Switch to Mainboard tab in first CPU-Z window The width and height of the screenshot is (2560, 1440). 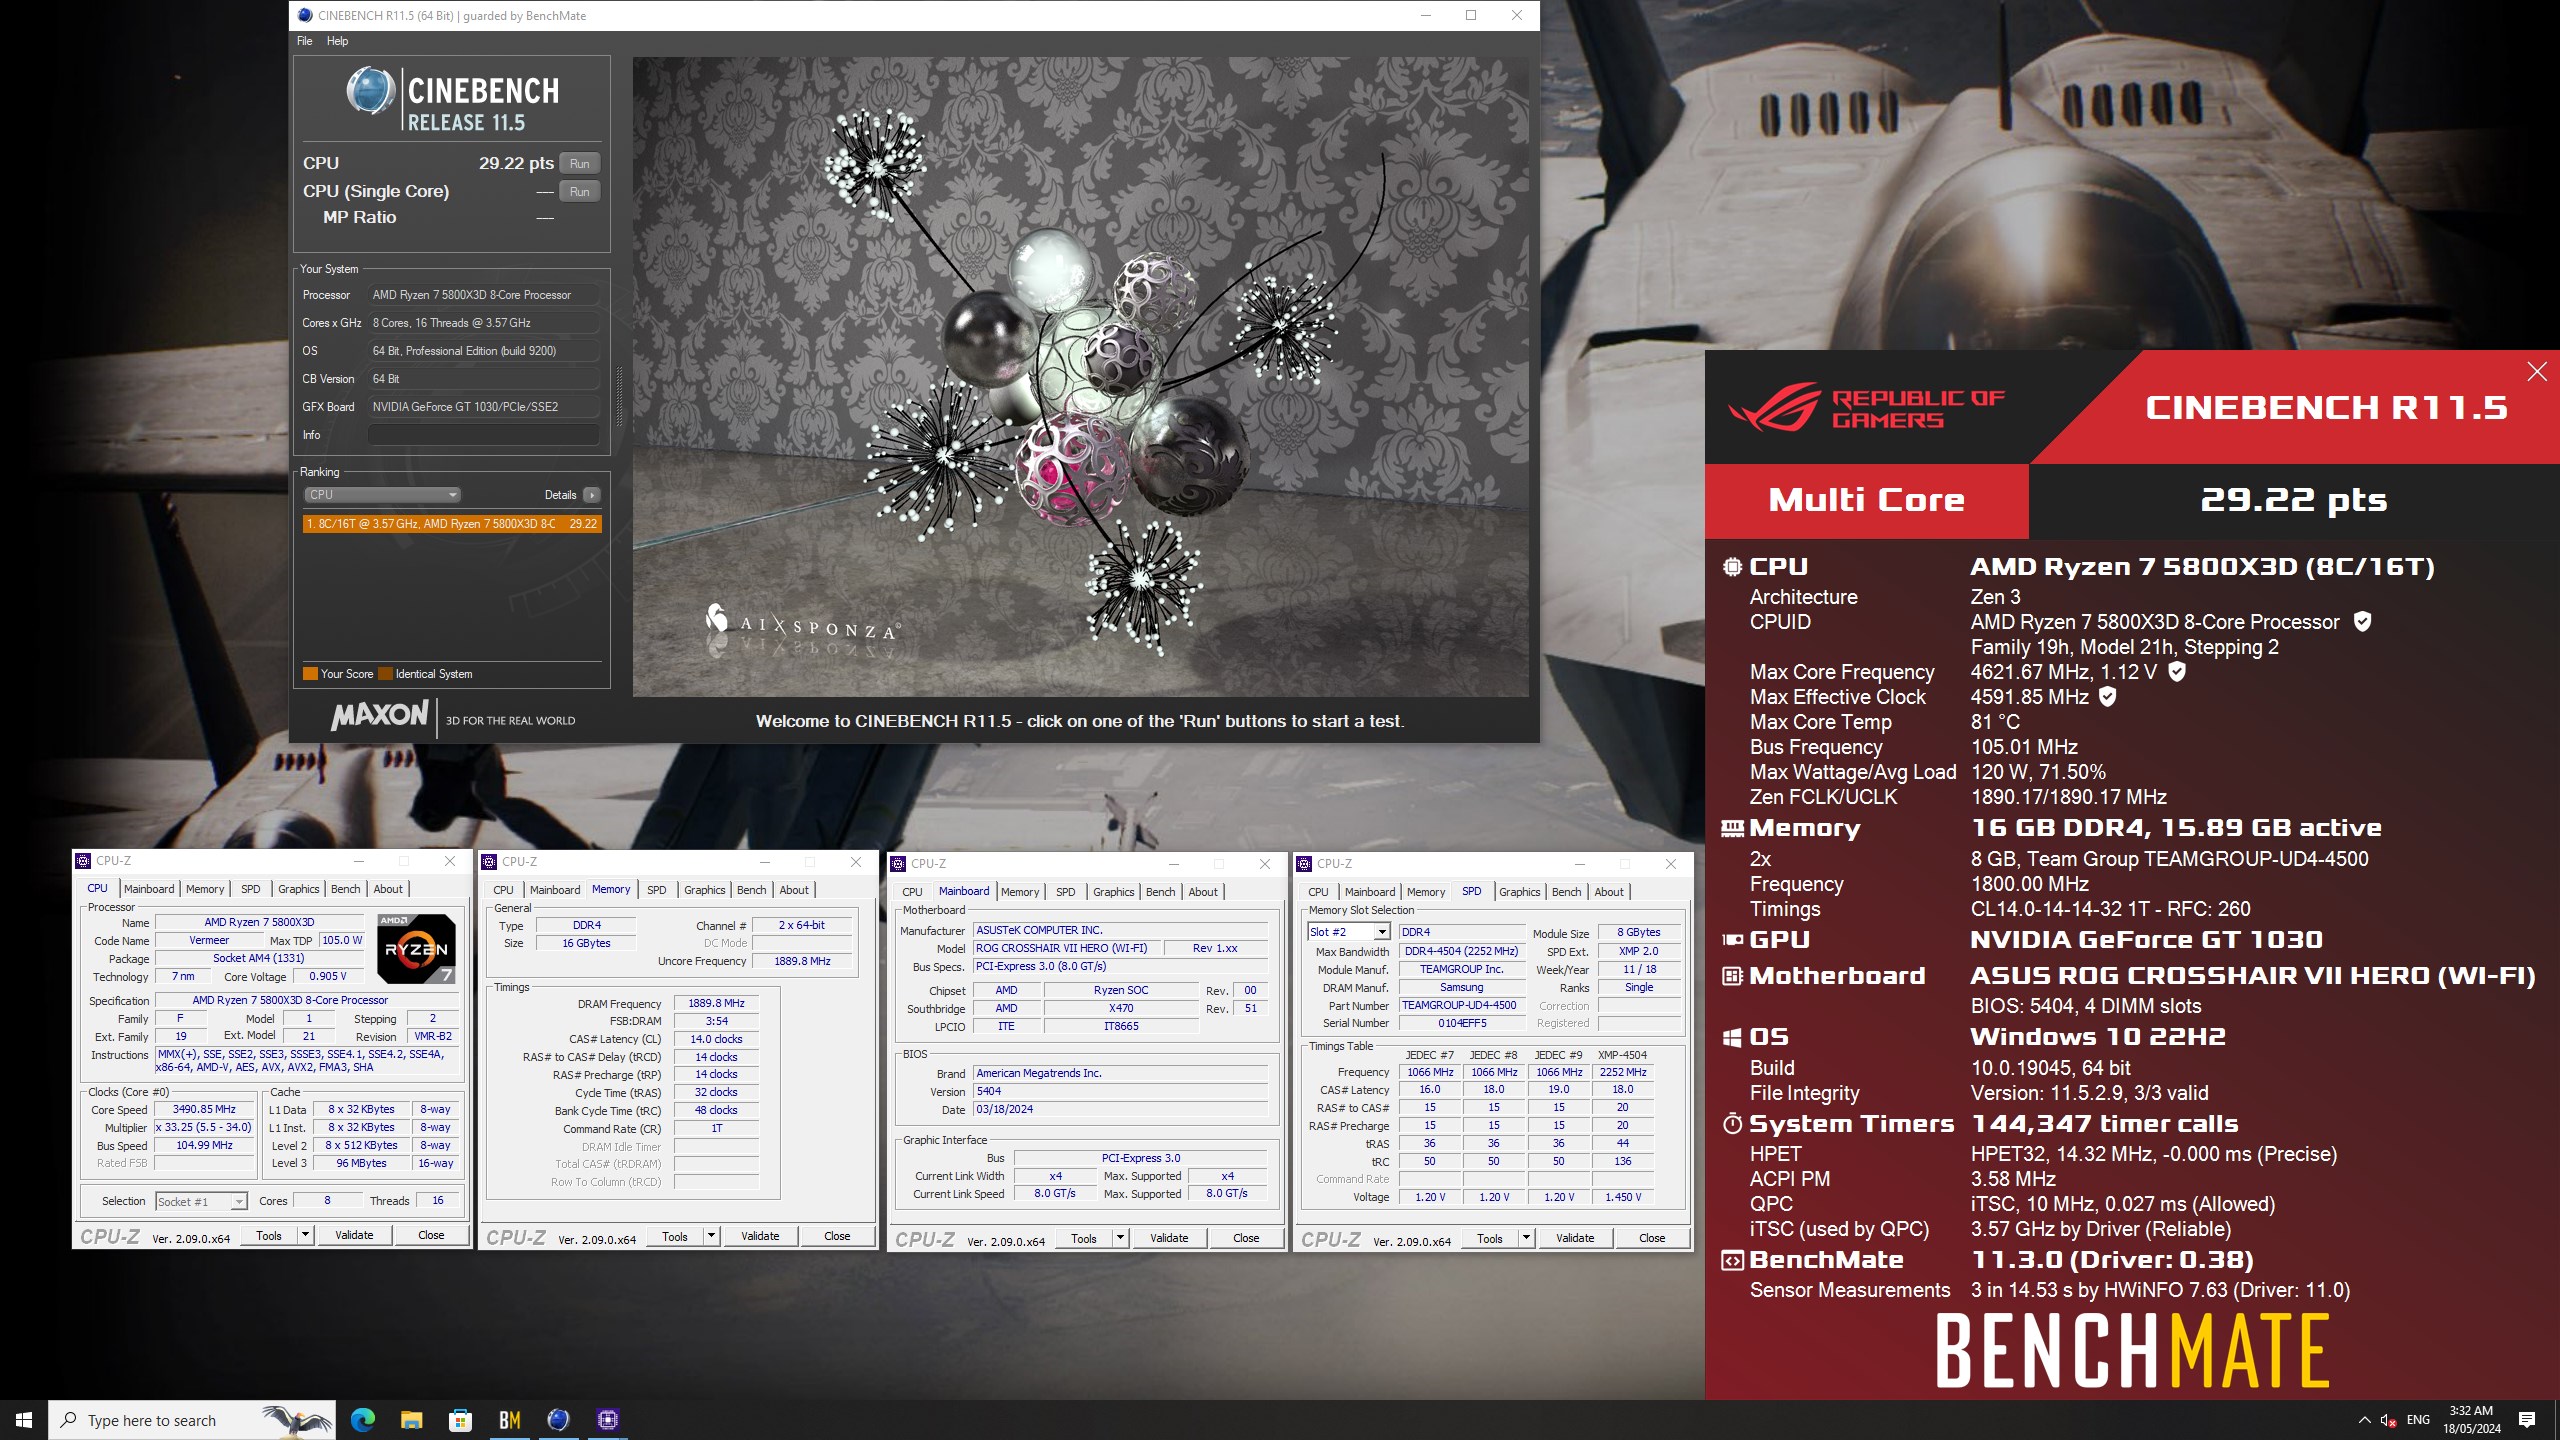(149, 889)
